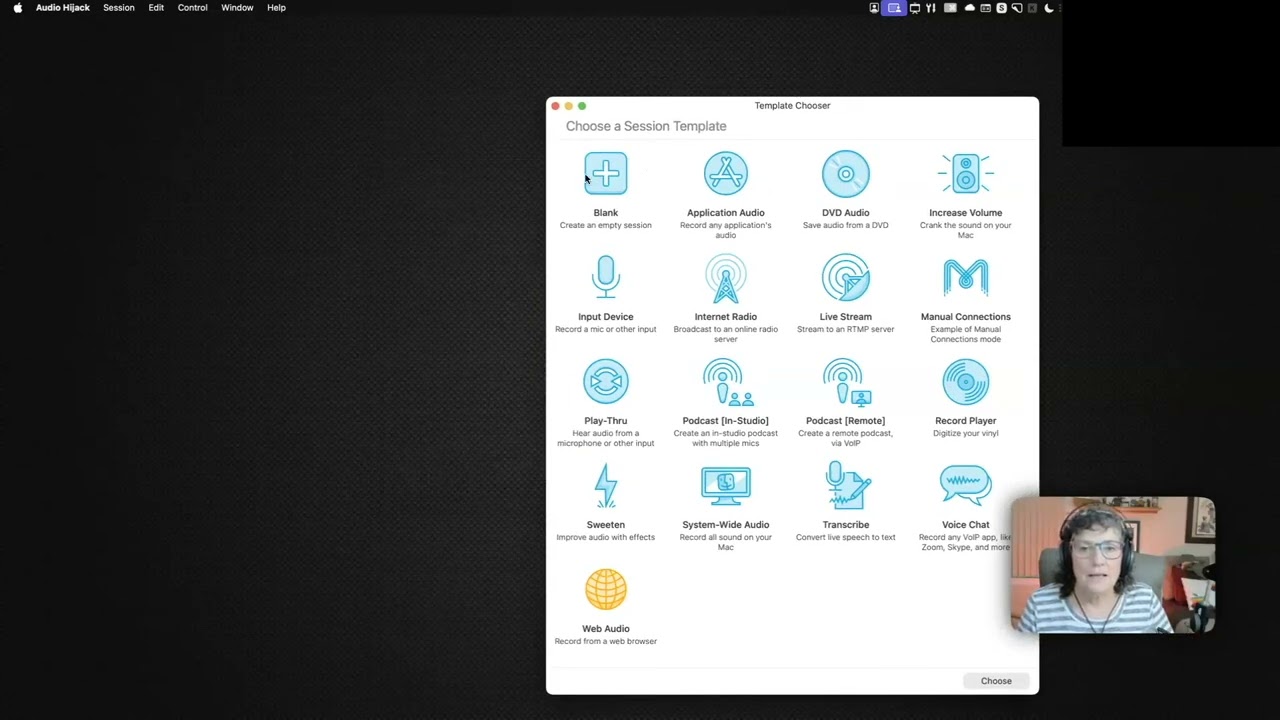Click the 'Save audio from a DVD' description
The image size is (1280, 720).
pos(846,226)
